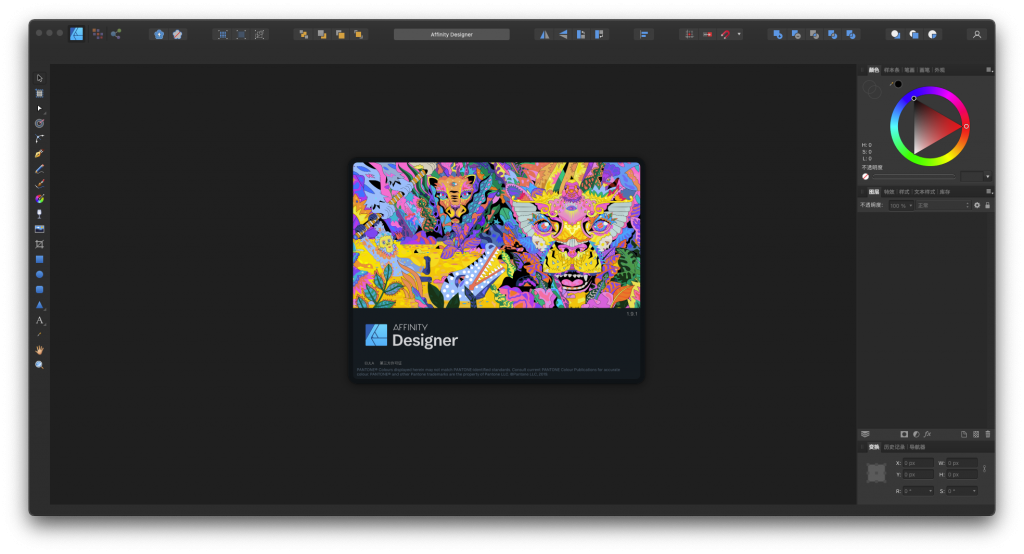Click the Flip Horizontal toolbar icon

point(544,35)
